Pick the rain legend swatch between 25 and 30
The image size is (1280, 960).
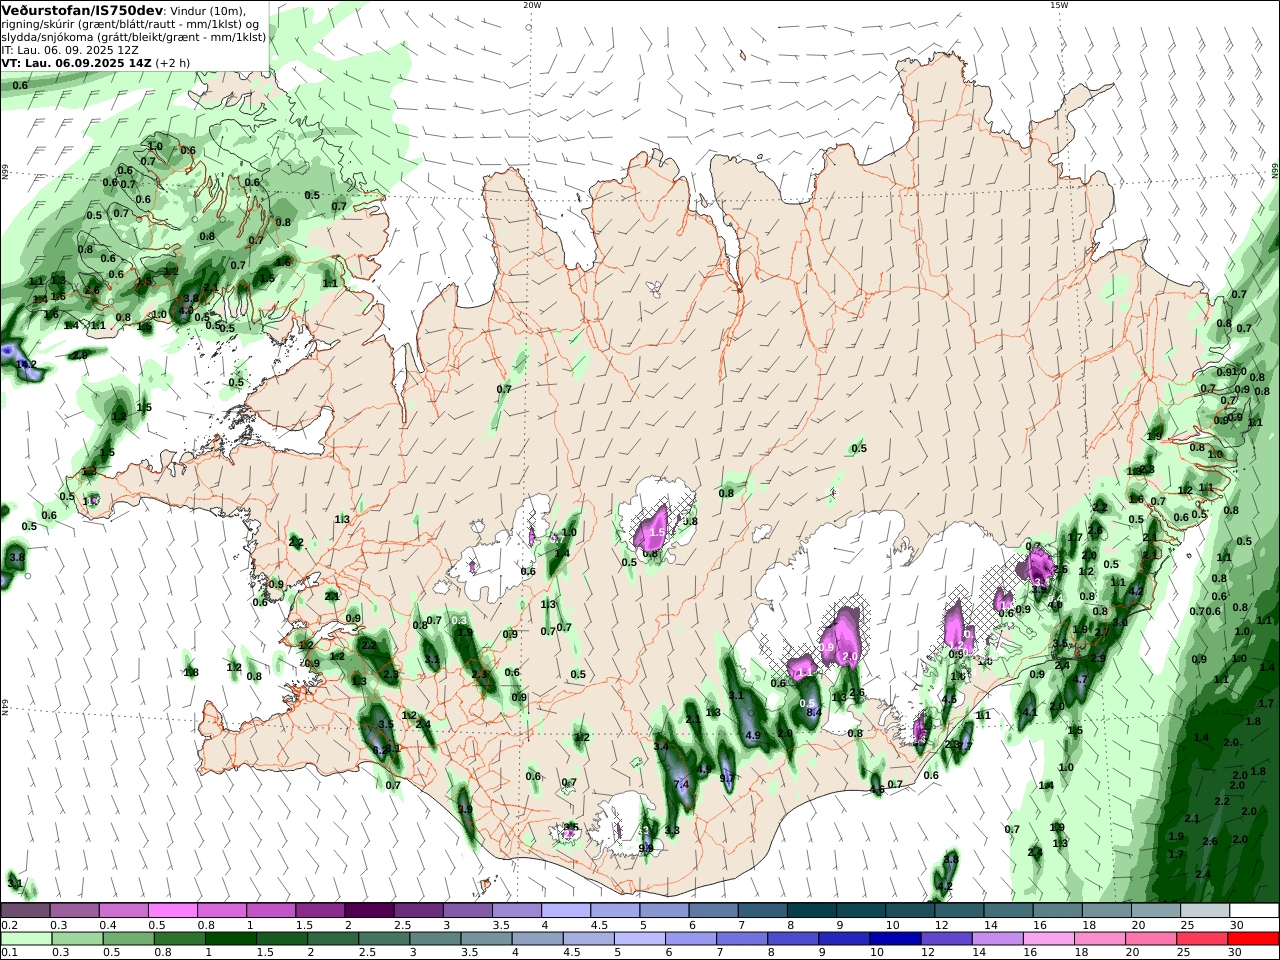[x=1203, y=939]
